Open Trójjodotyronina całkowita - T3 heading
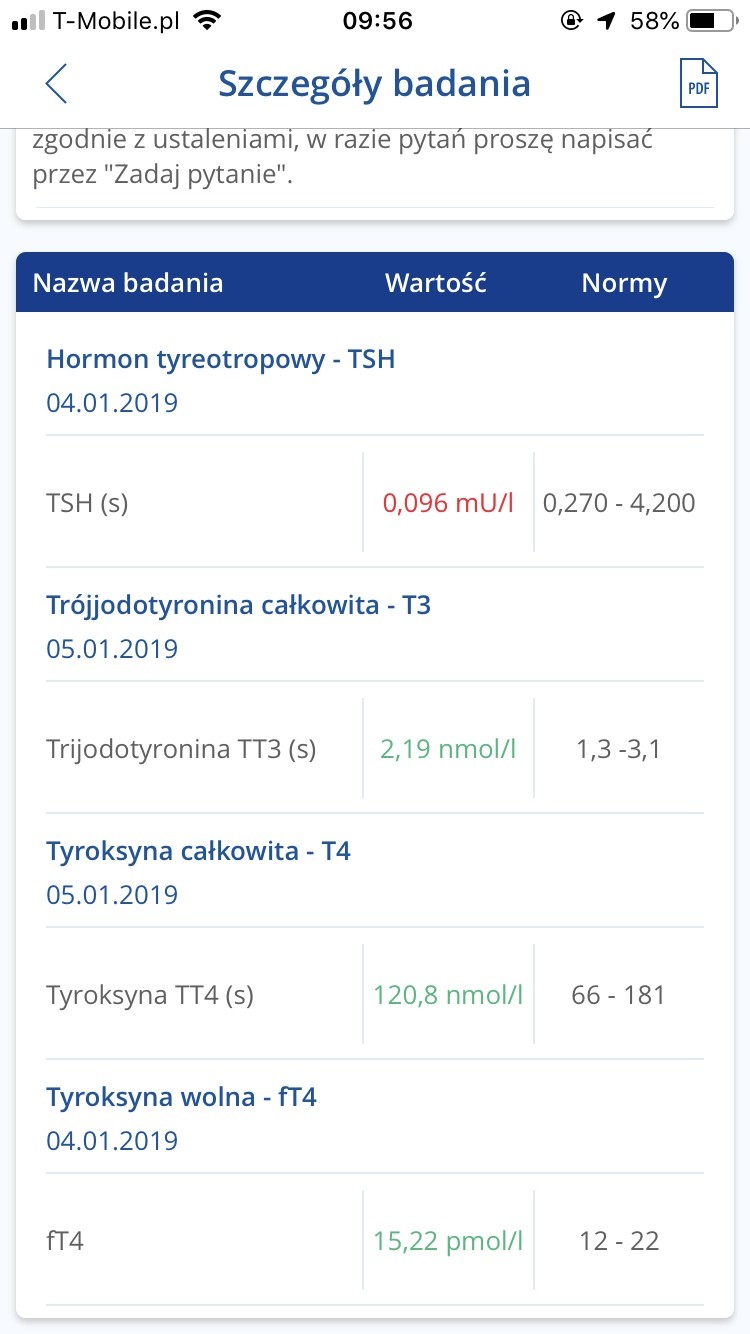750x1334 pixels. 238,605
